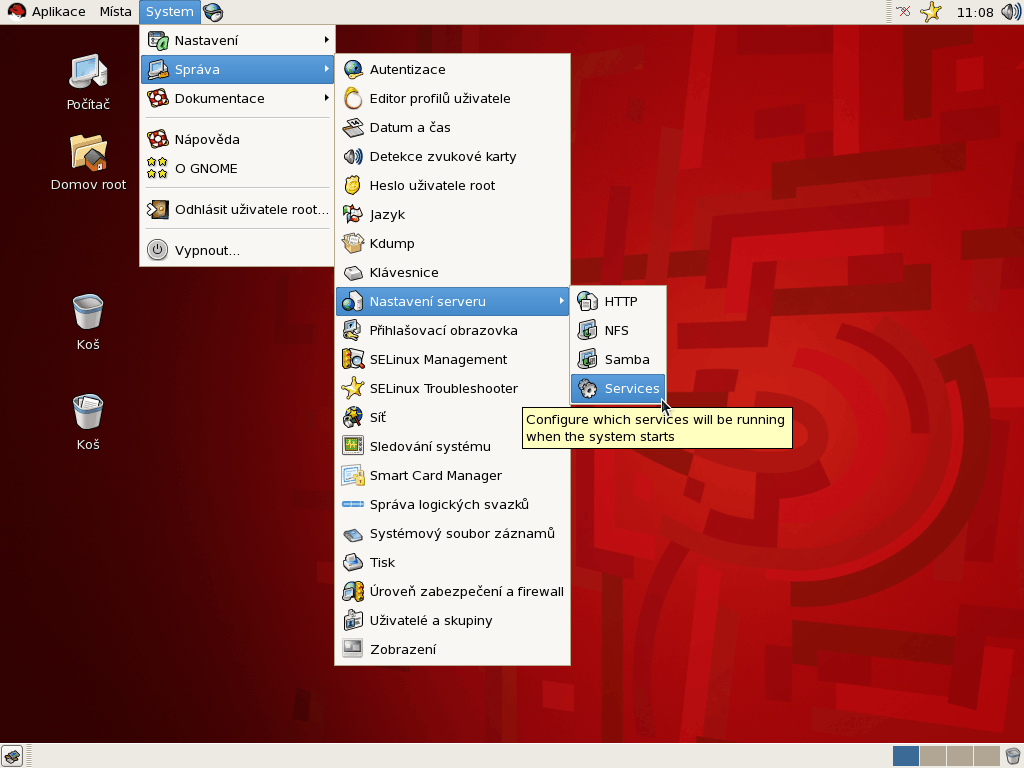Switch to the second workspace
Viewport: 1024px width, 768px height.
click(x=933, y=756)
